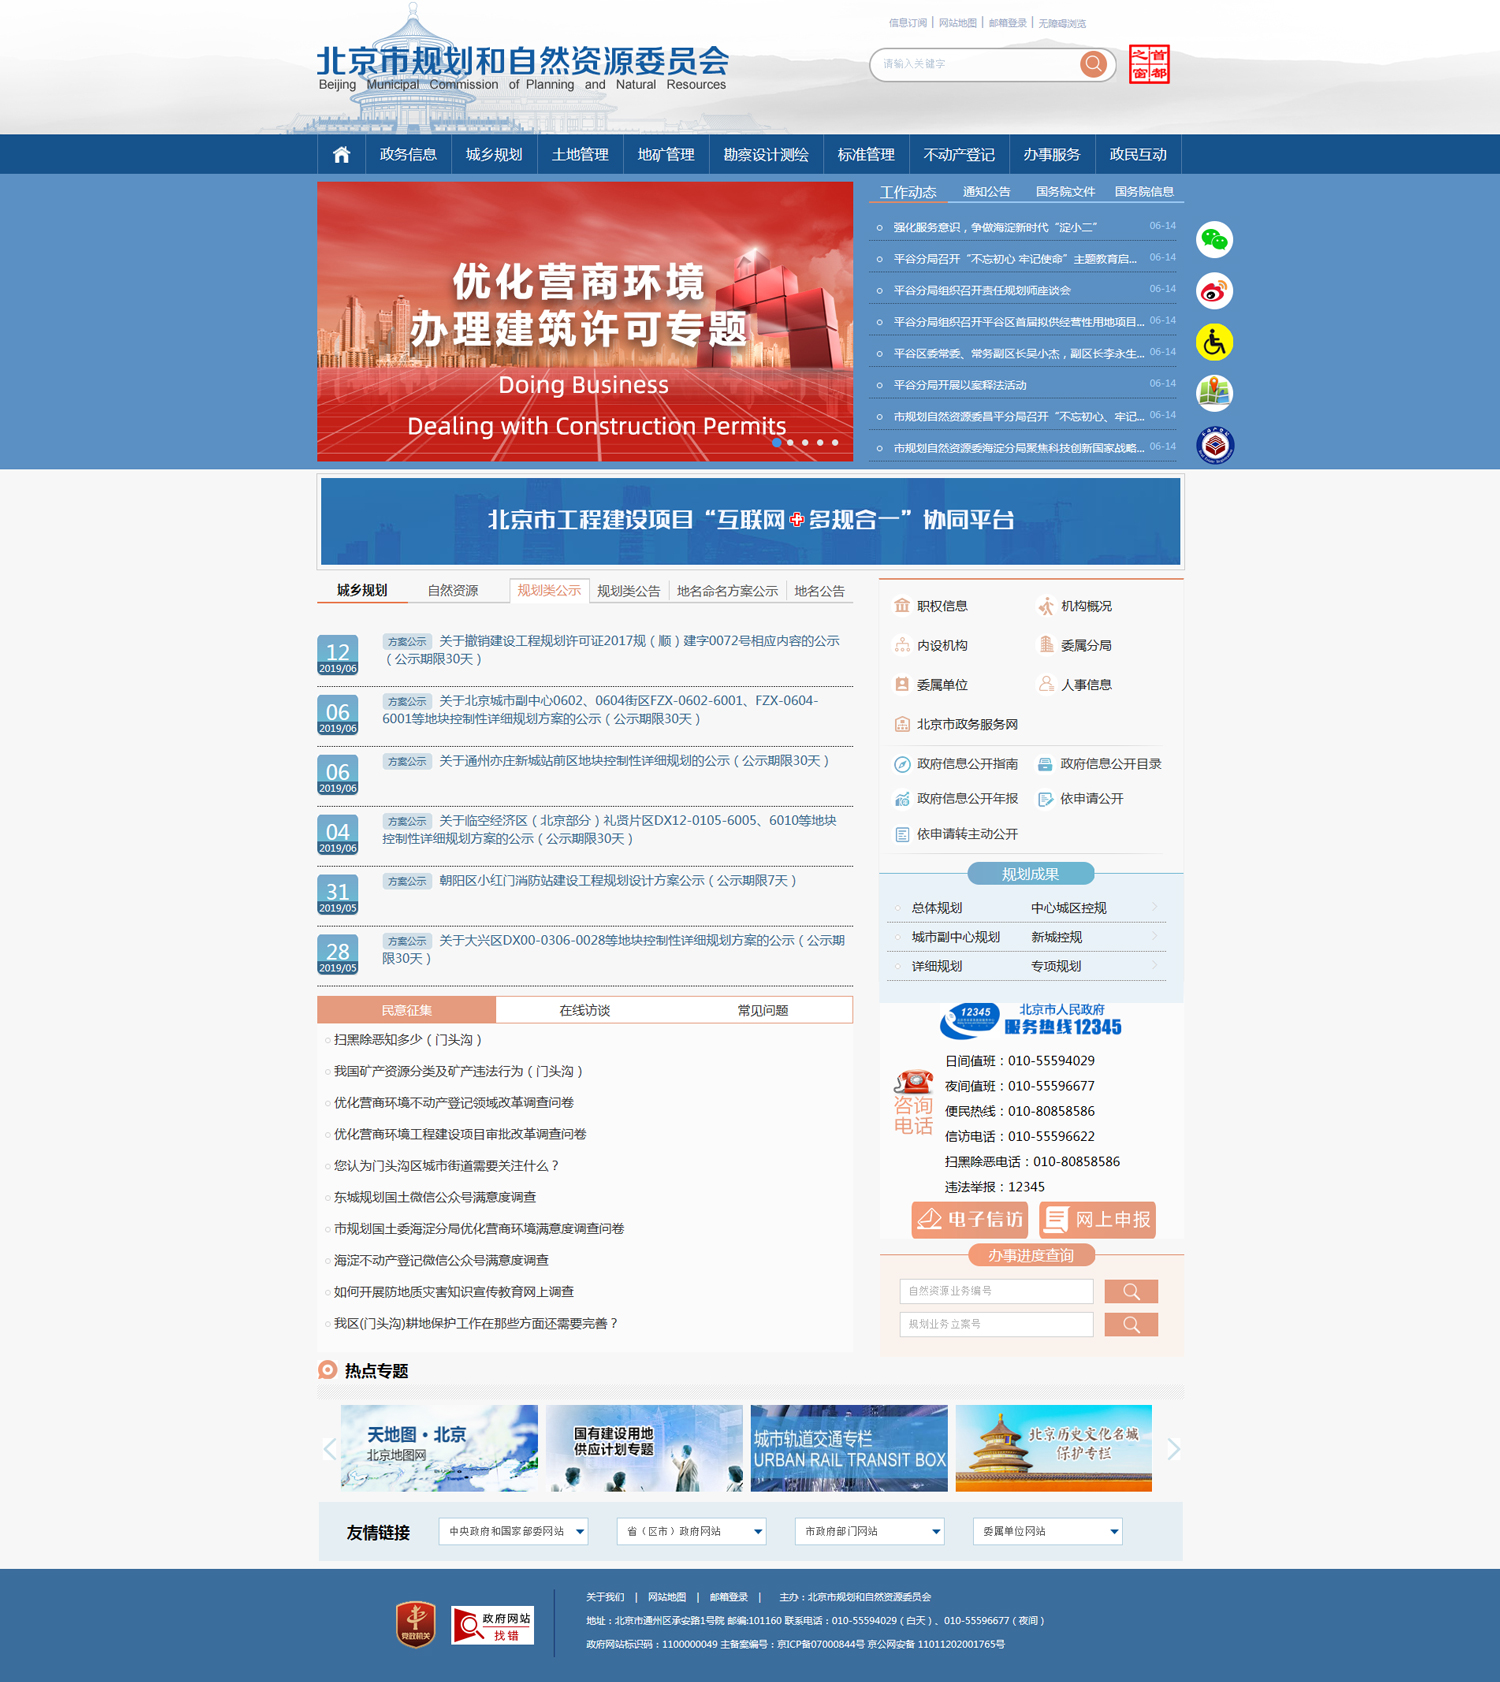Click the right arrow of 热点专题 carousel

coord(1174,1449)
